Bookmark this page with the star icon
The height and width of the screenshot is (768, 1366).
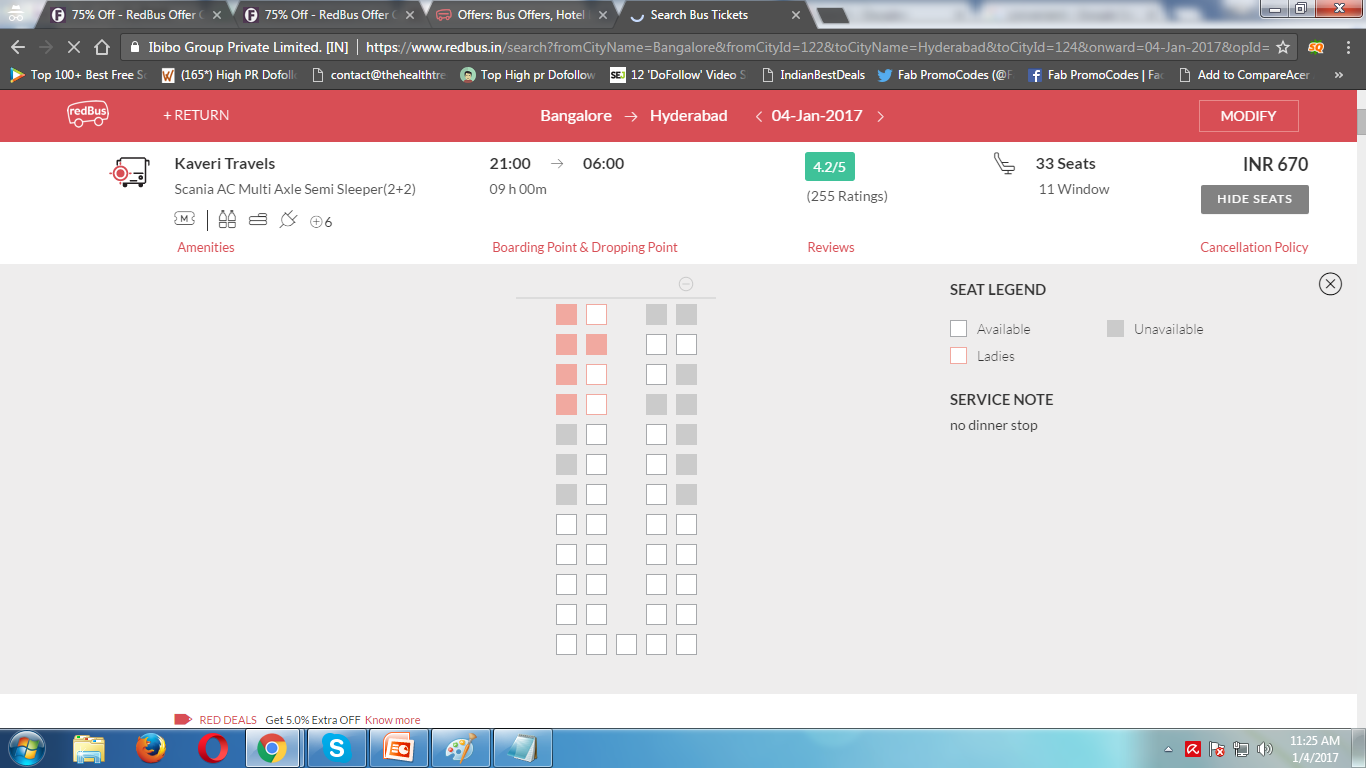pos(1283,47)
